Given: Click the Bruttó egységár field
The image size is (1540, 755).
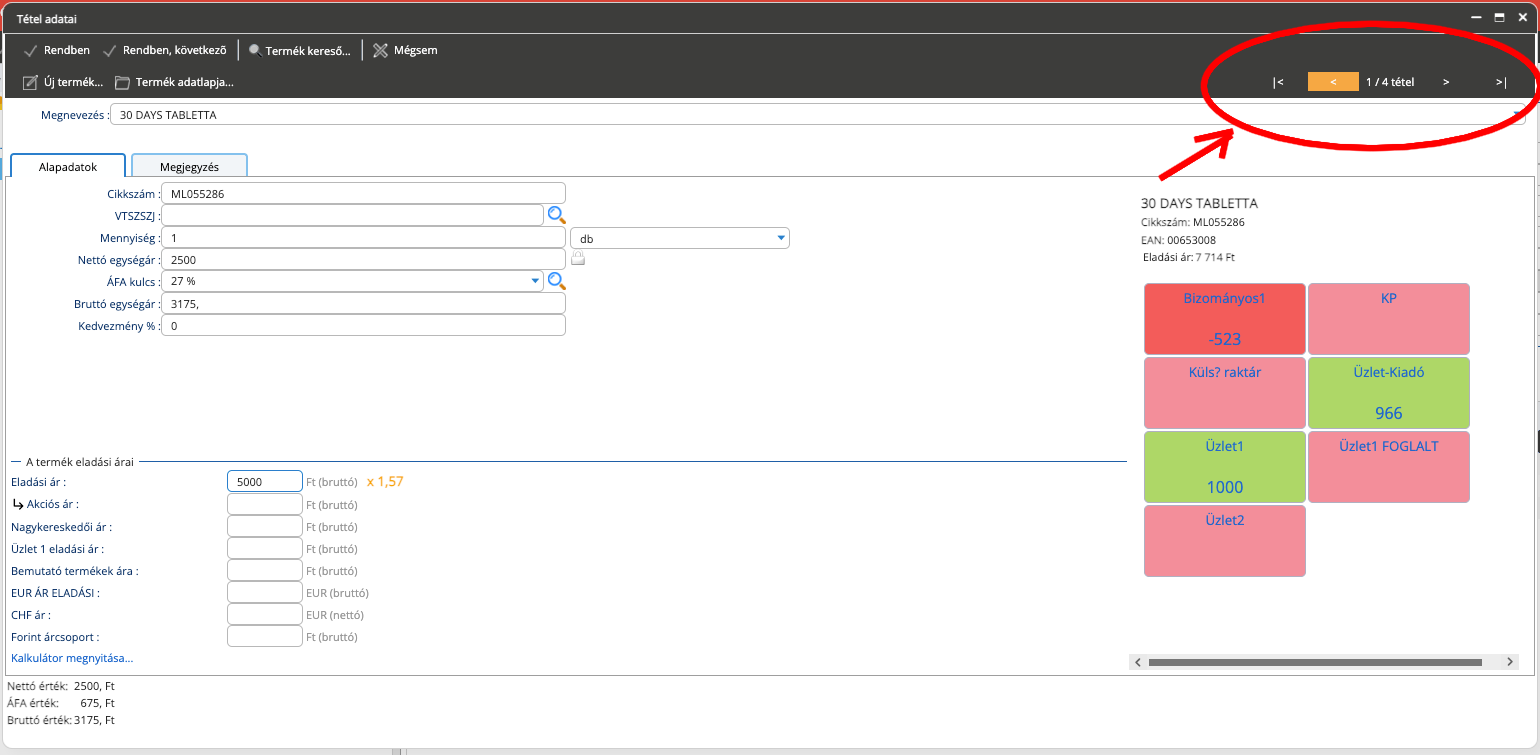Looking at the screenshot, I should pyautogui.click(x=363, y=304).
